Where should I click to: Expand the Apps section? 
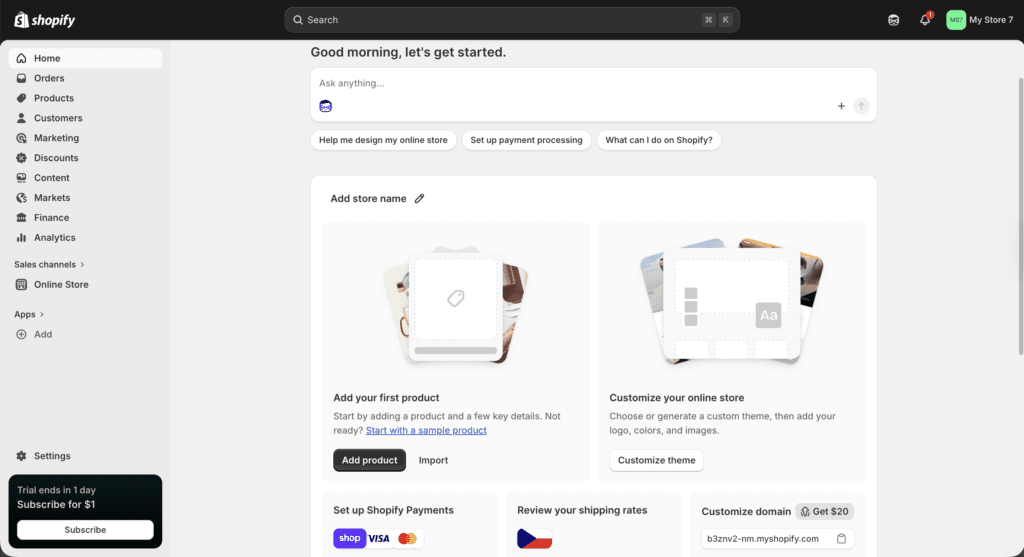point(29,314)
